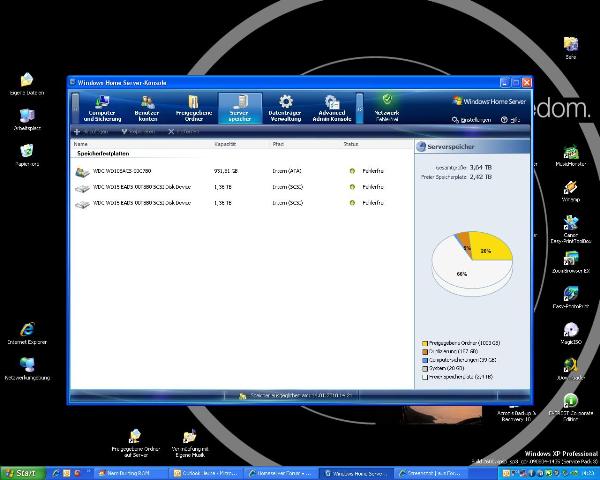Open the Datenträger Verwaltung tab
Viewport: 600px width, 480px height.
point(285,108)
